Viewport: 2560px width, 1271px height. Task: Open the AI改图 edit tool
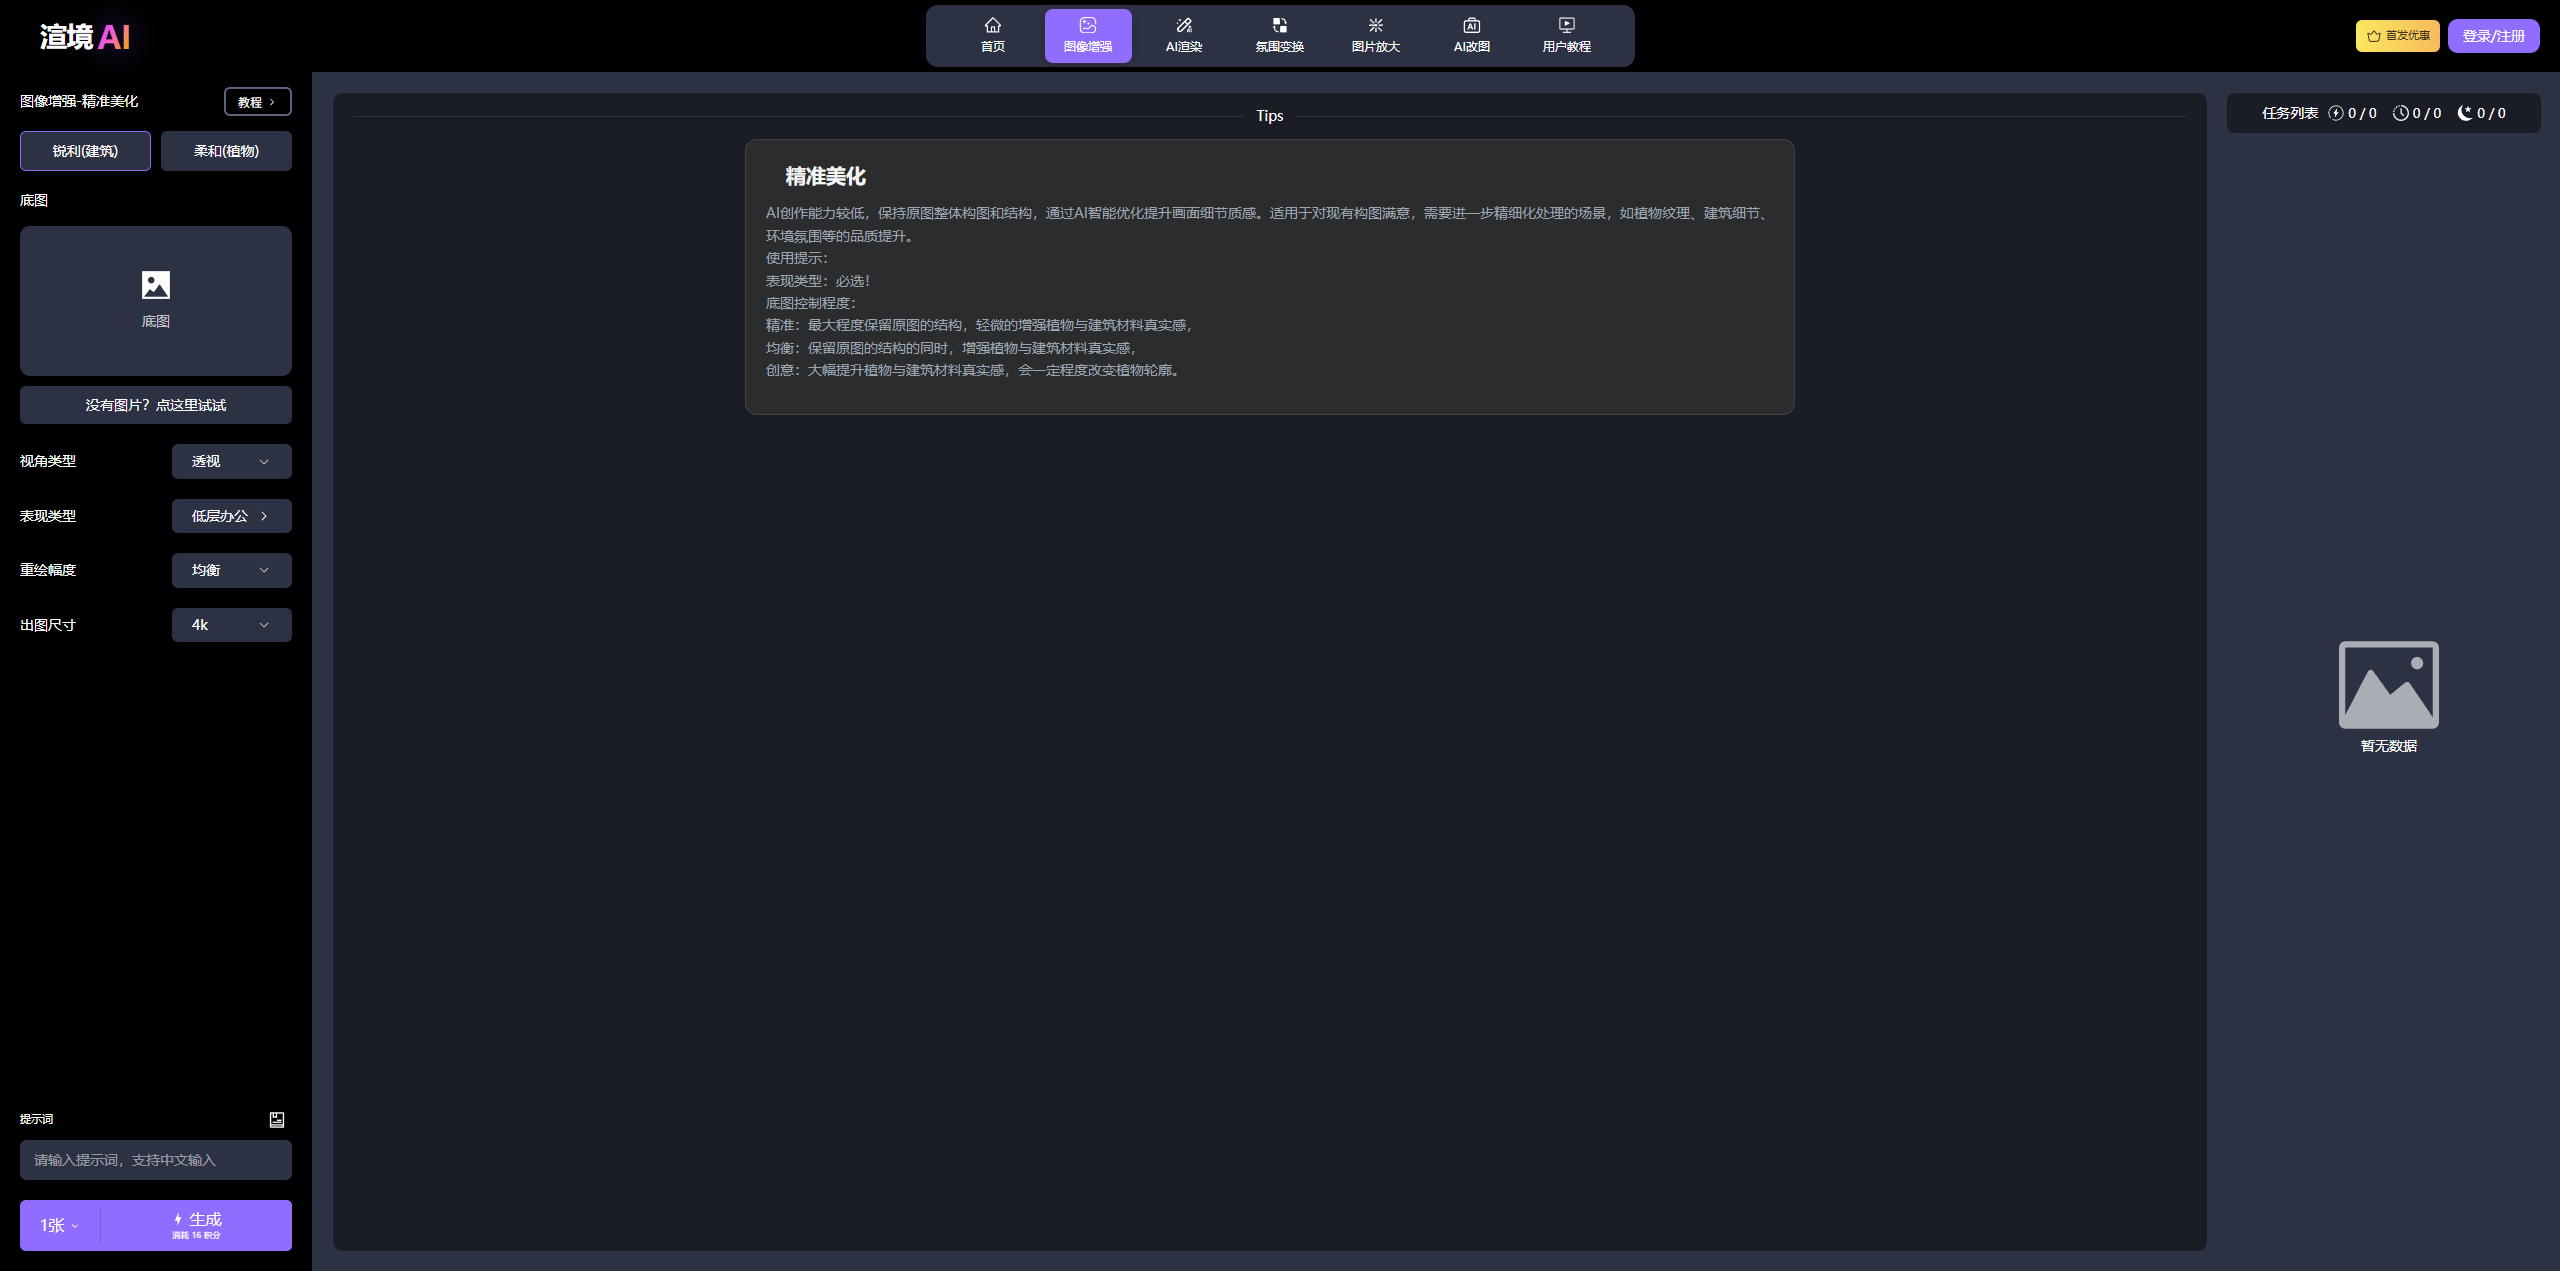pyautogui.click(x=1471, y=35)
